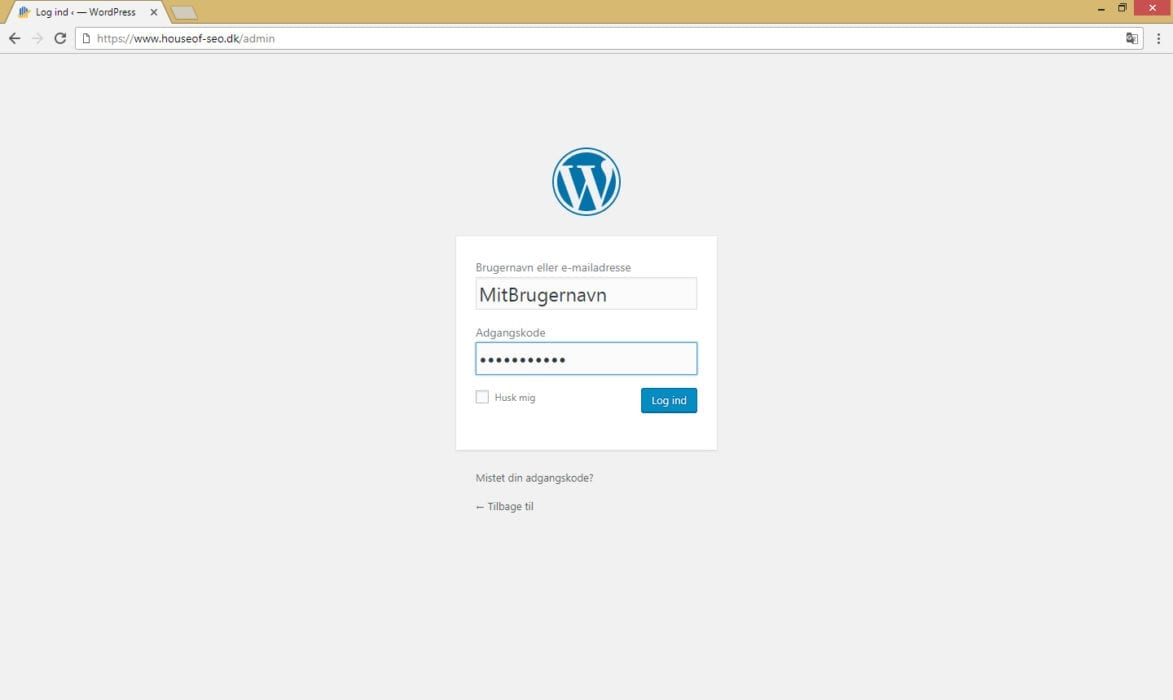The width and height of the screenshot is (1173, 700).
Task: Select the Log ind WordPress tab
Action: coord(86,12)
